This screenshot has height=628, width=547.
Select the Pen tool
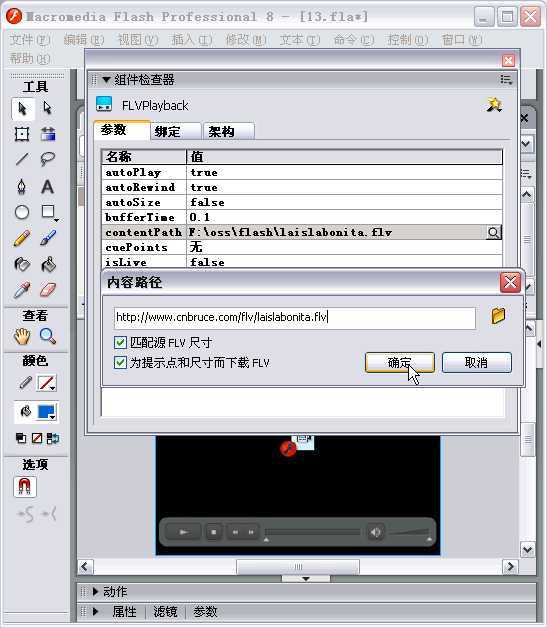point(22,186)
